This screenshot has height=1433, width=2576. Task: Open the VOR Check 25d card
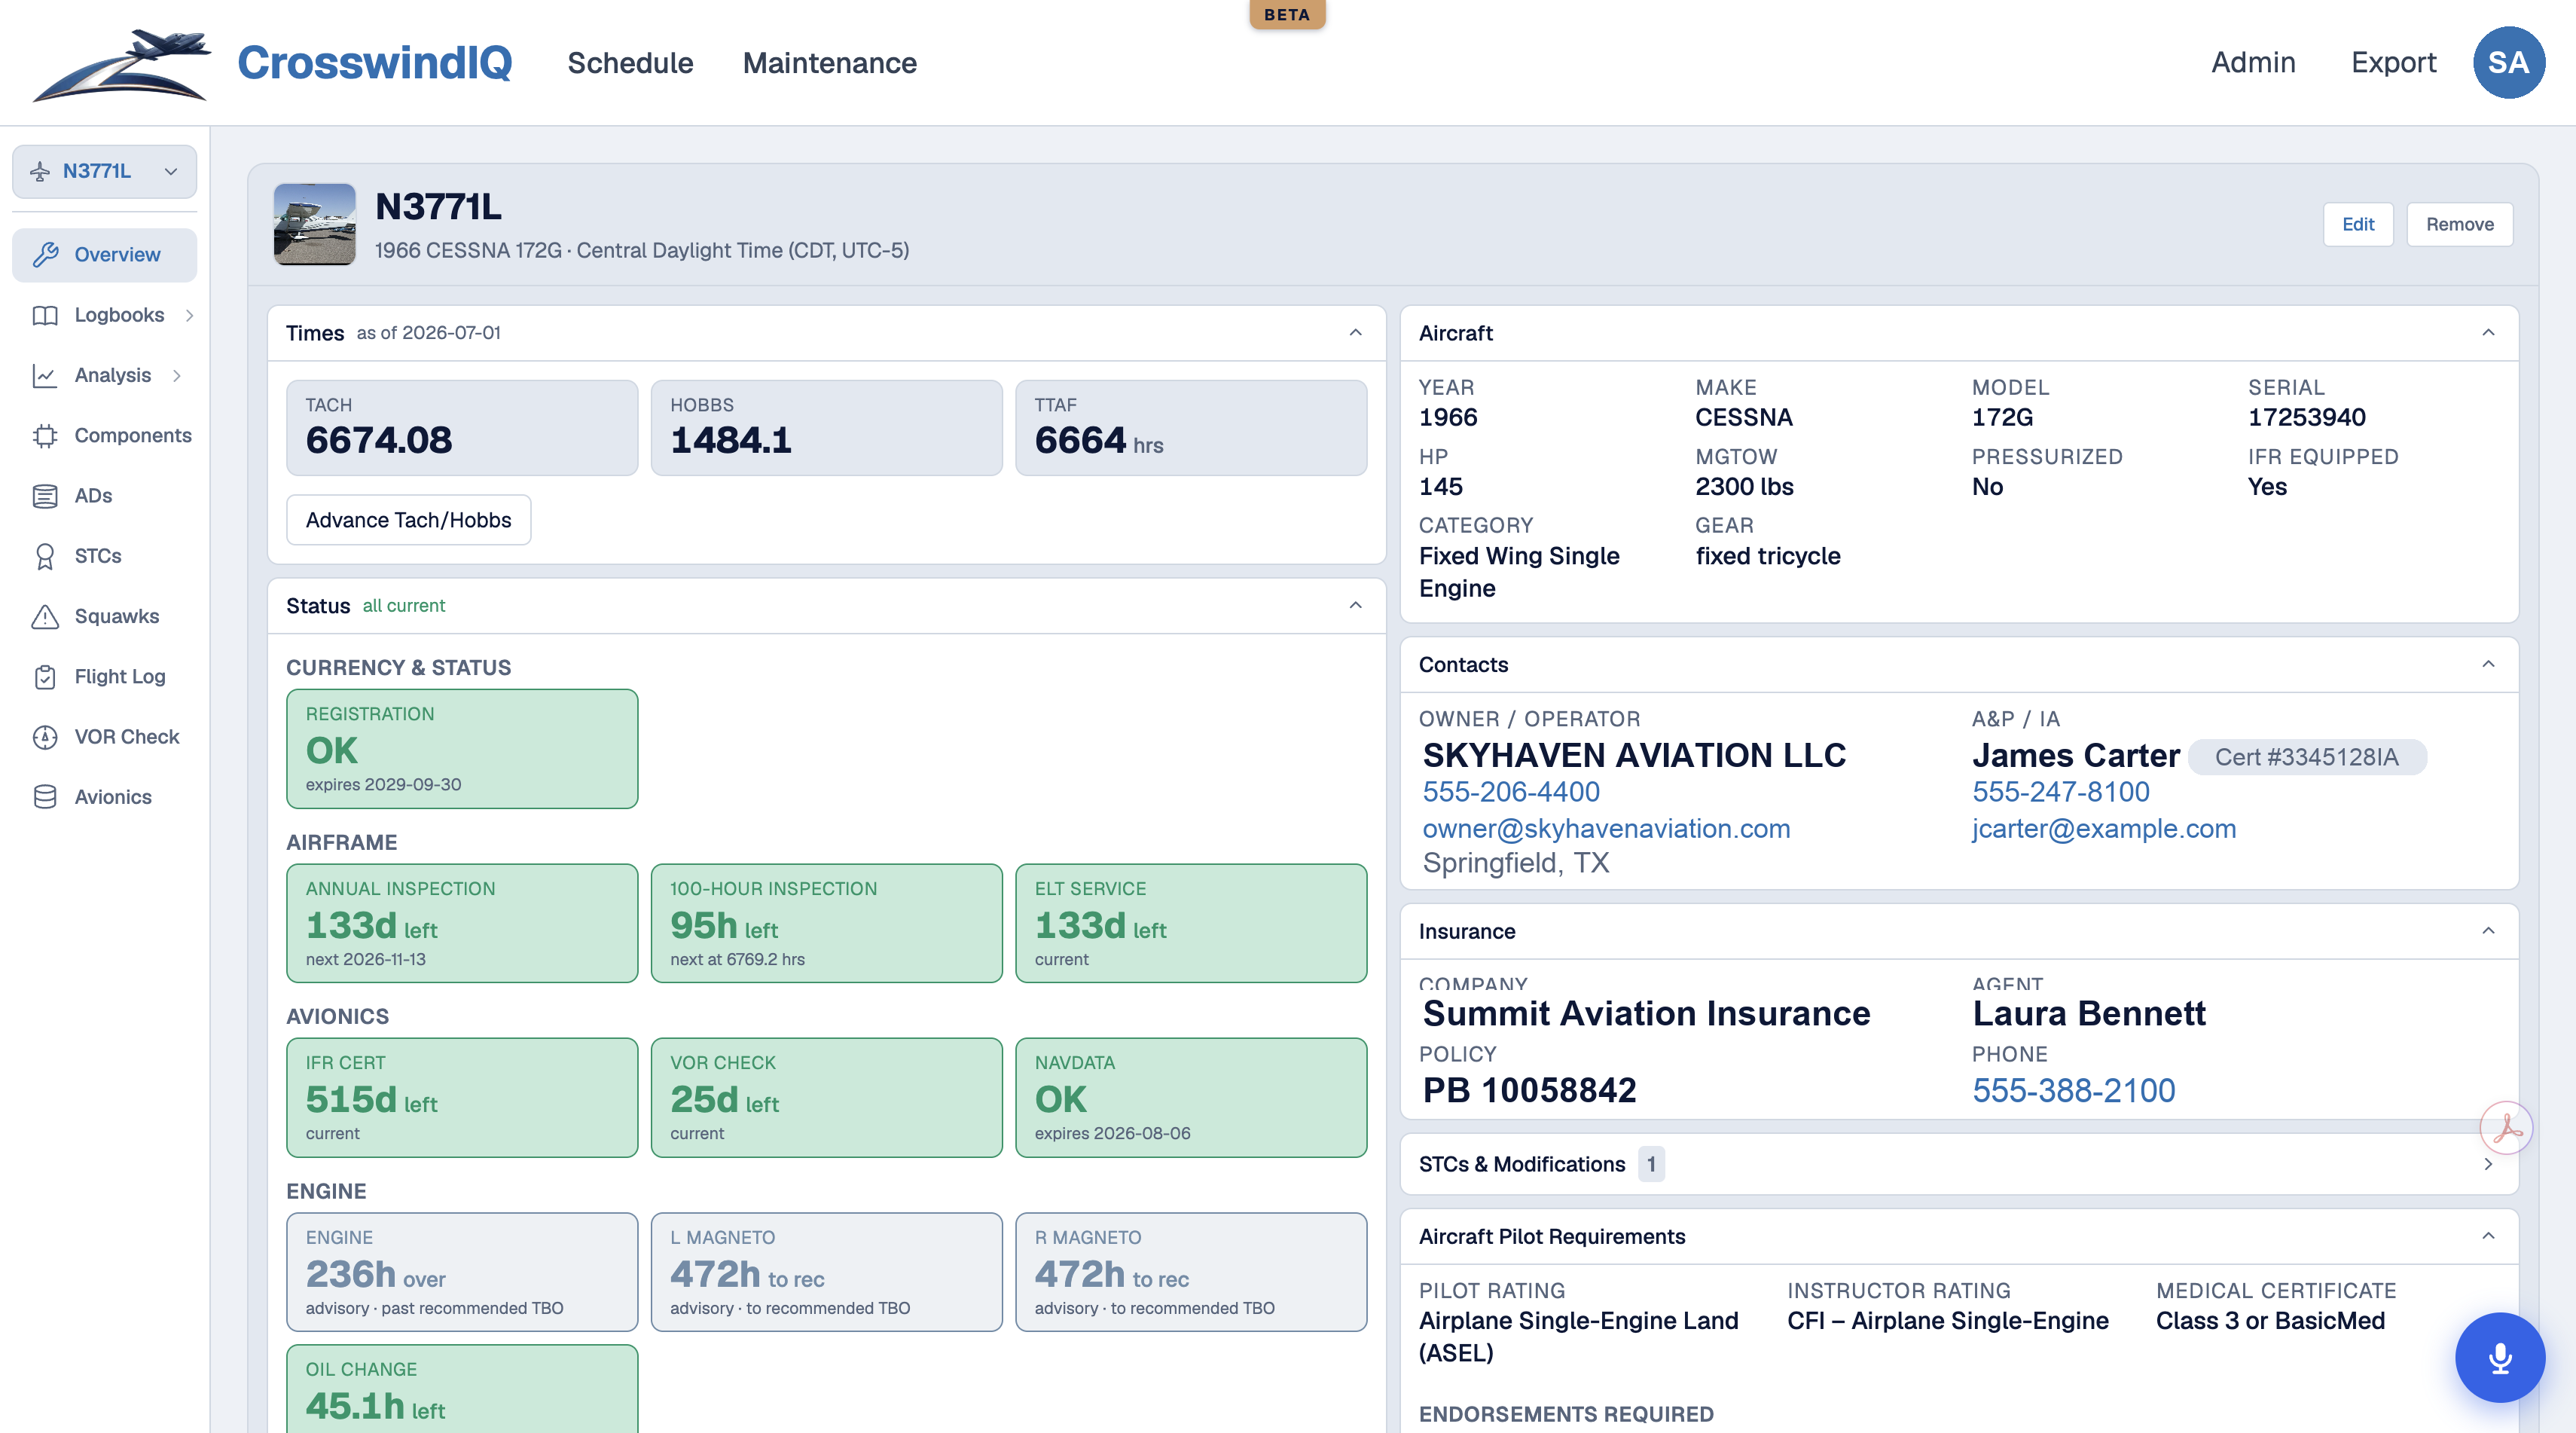826,1097
